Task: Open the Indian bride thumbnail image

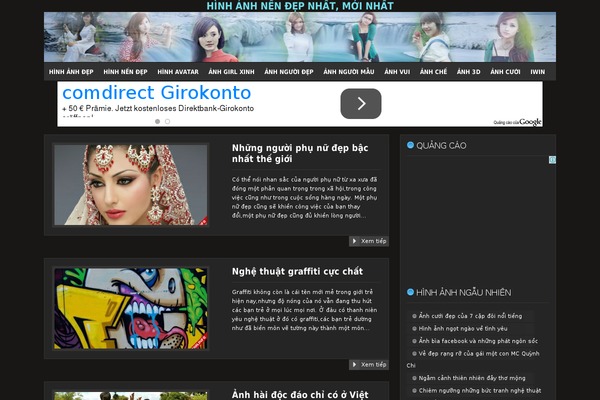Action: point(131,185)
